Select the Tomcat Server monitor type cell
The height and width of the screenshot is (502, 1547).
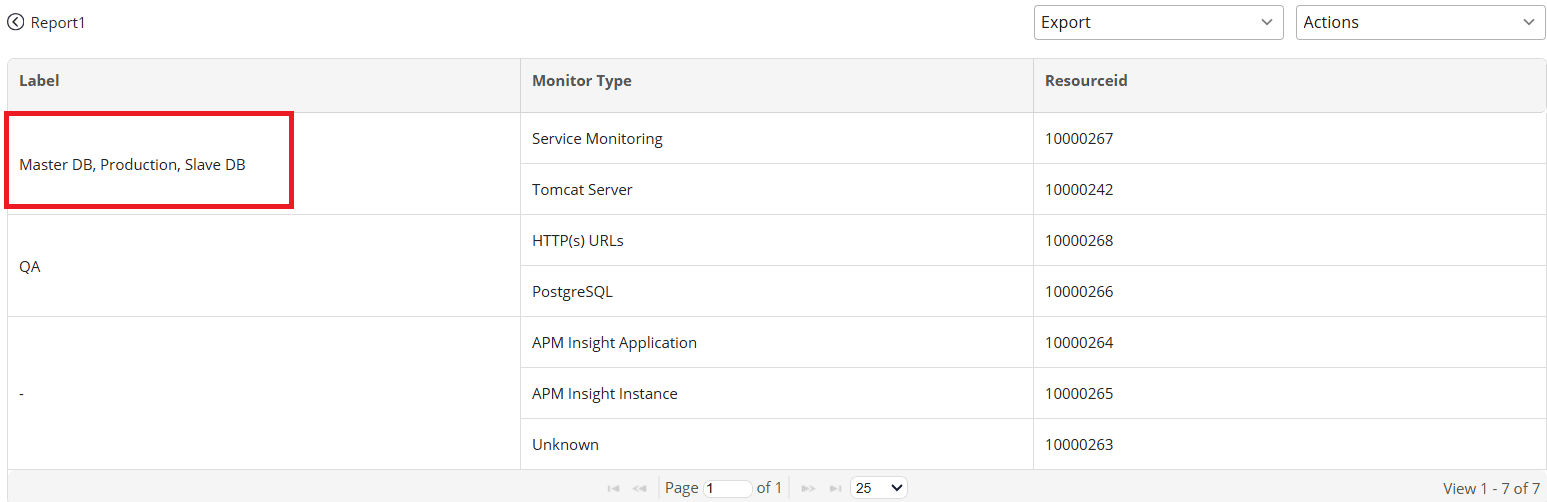(582, 190)
